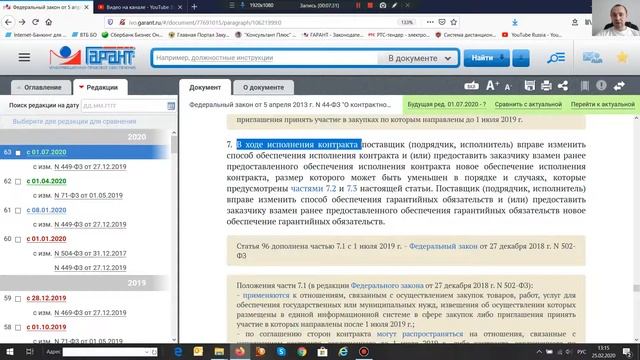
Task: Open edition link с 28.12.2019
Action: (x=46, y=298)
